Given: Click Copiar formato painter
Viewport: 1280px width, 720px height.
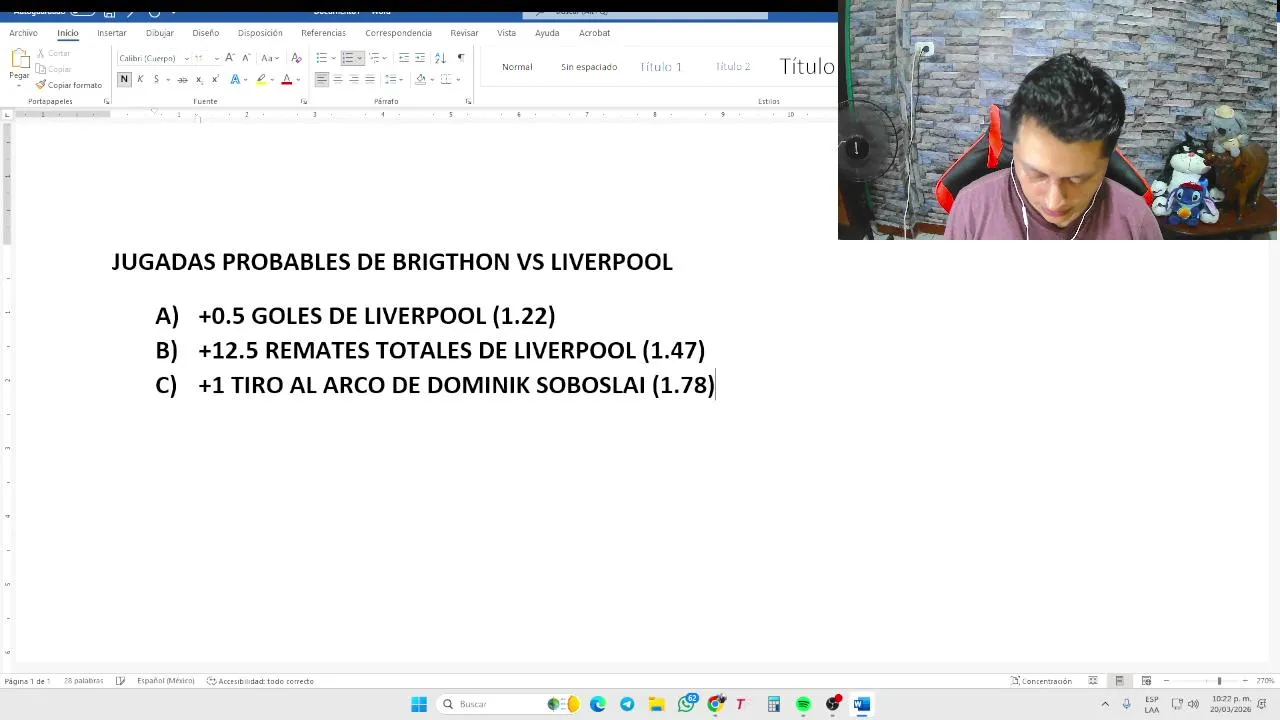Looking at the screenshot, I should [x=68, y=85].
